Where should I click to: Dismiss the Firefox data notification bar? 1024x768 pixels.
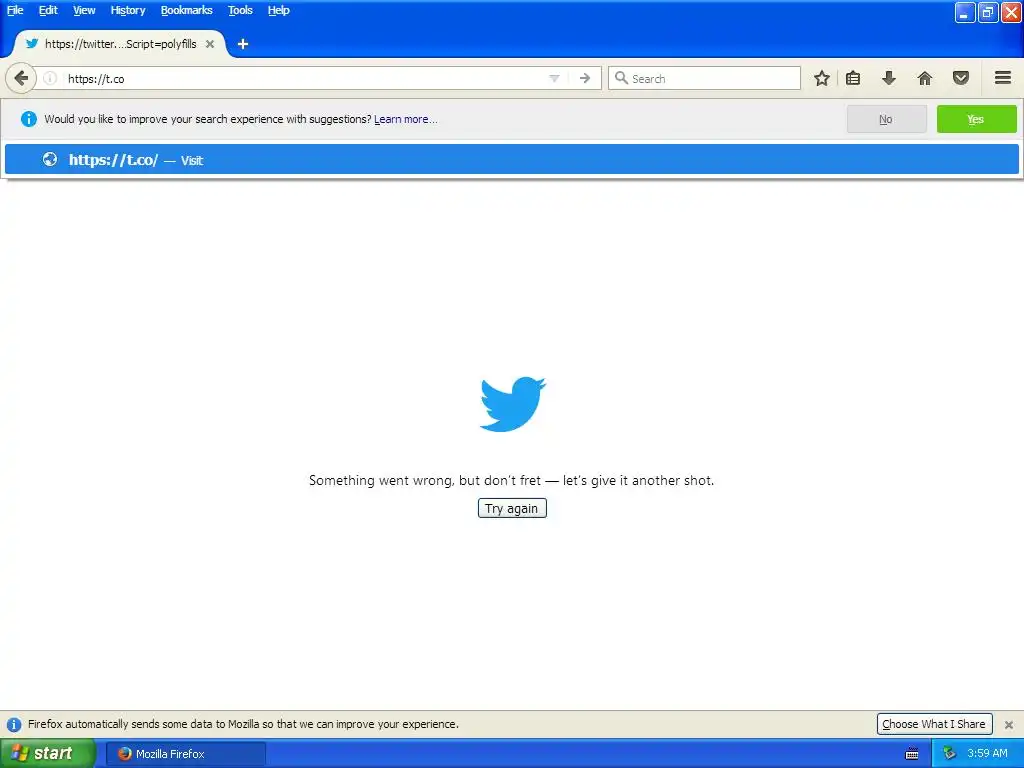pyautogui.click(x=1008, y=724)
